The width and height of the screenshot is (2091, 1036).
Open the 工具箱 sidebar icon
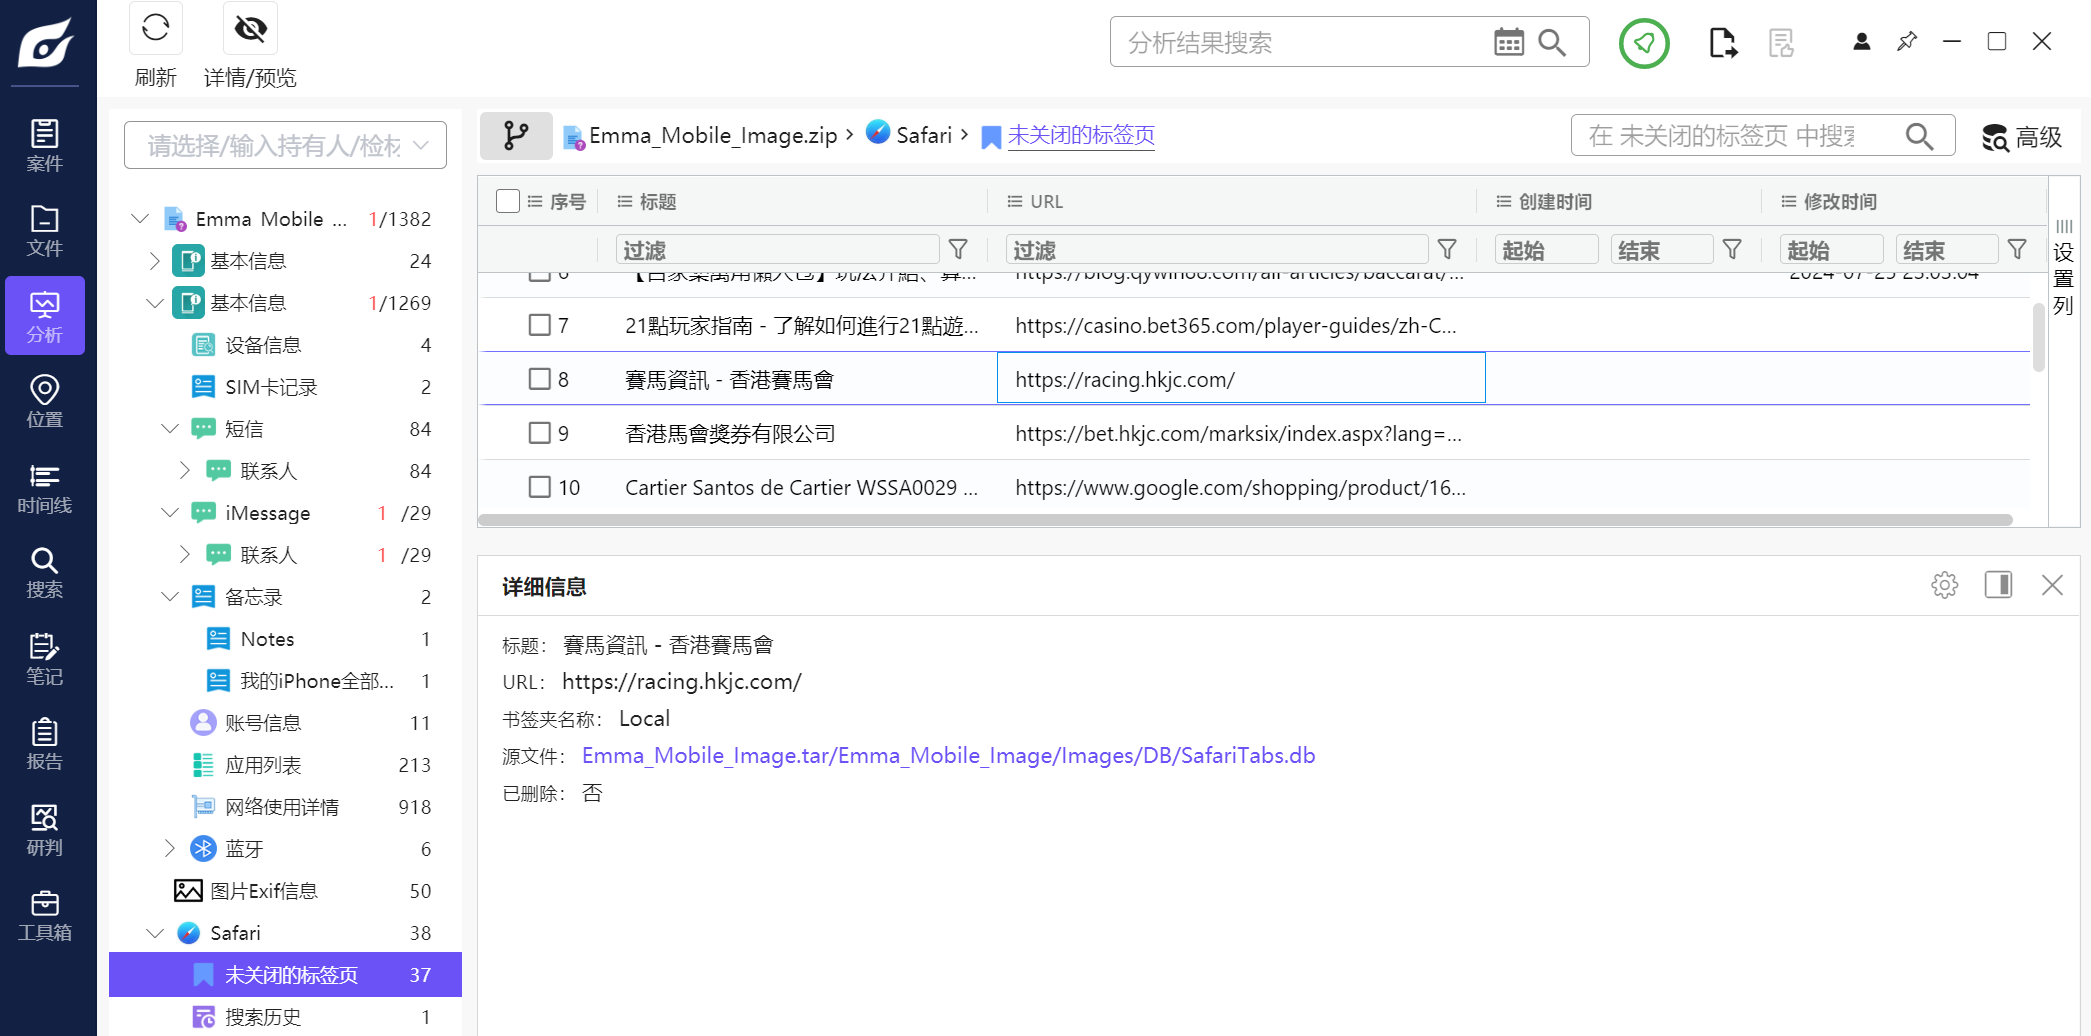(x=45, y=916)
